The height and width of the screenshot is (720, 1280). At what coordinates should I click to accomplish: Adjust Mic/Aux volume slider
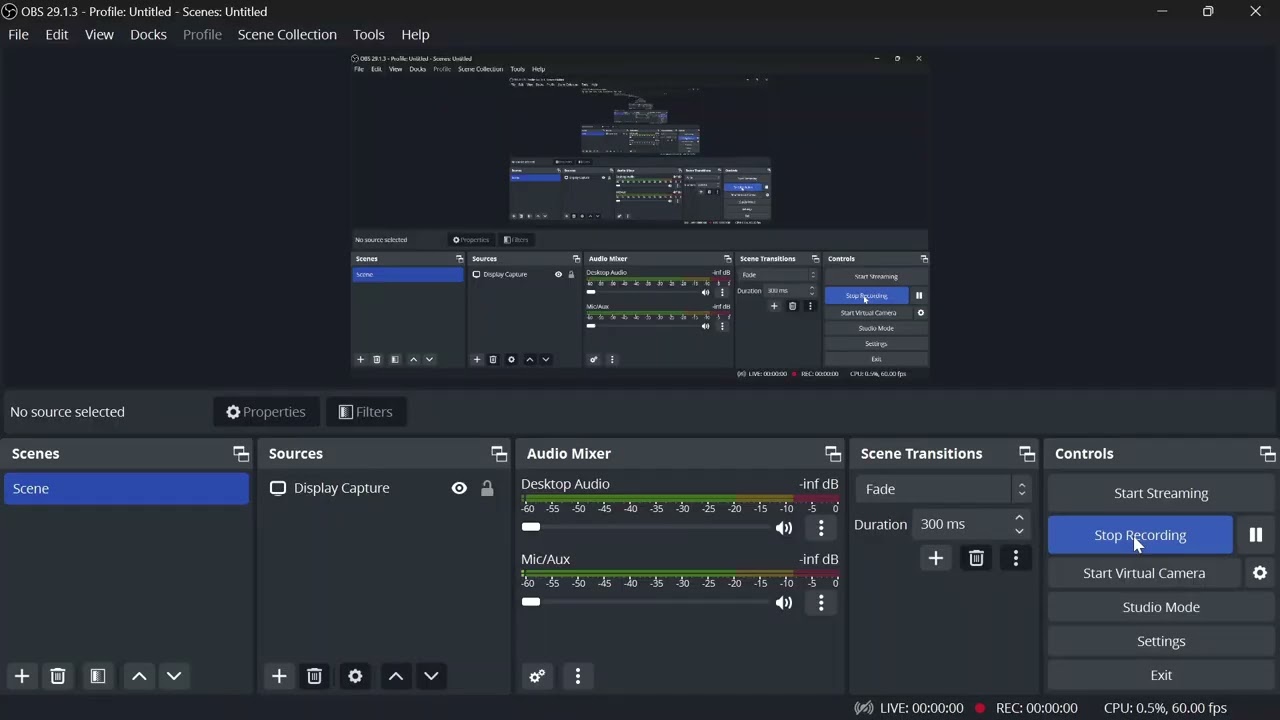click(x=645, y=602)
